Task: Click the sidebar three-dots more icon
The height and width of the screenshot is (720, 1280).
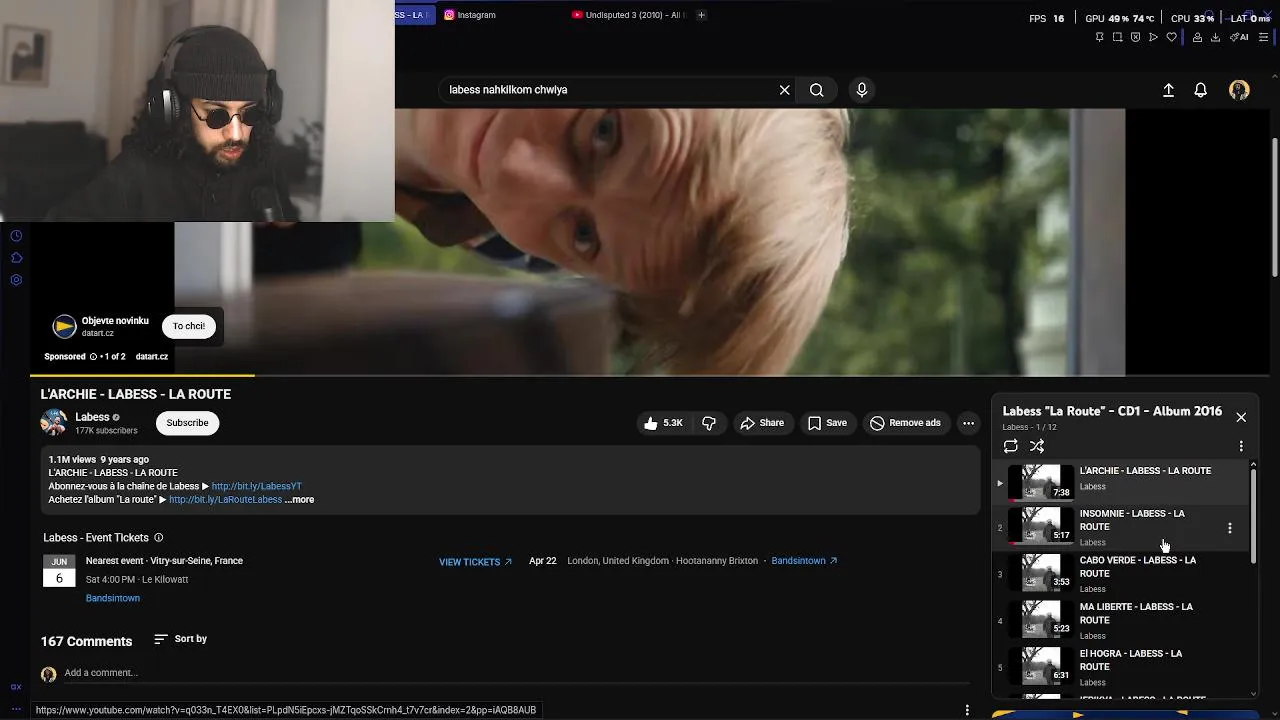Action: tap(16, 709)
